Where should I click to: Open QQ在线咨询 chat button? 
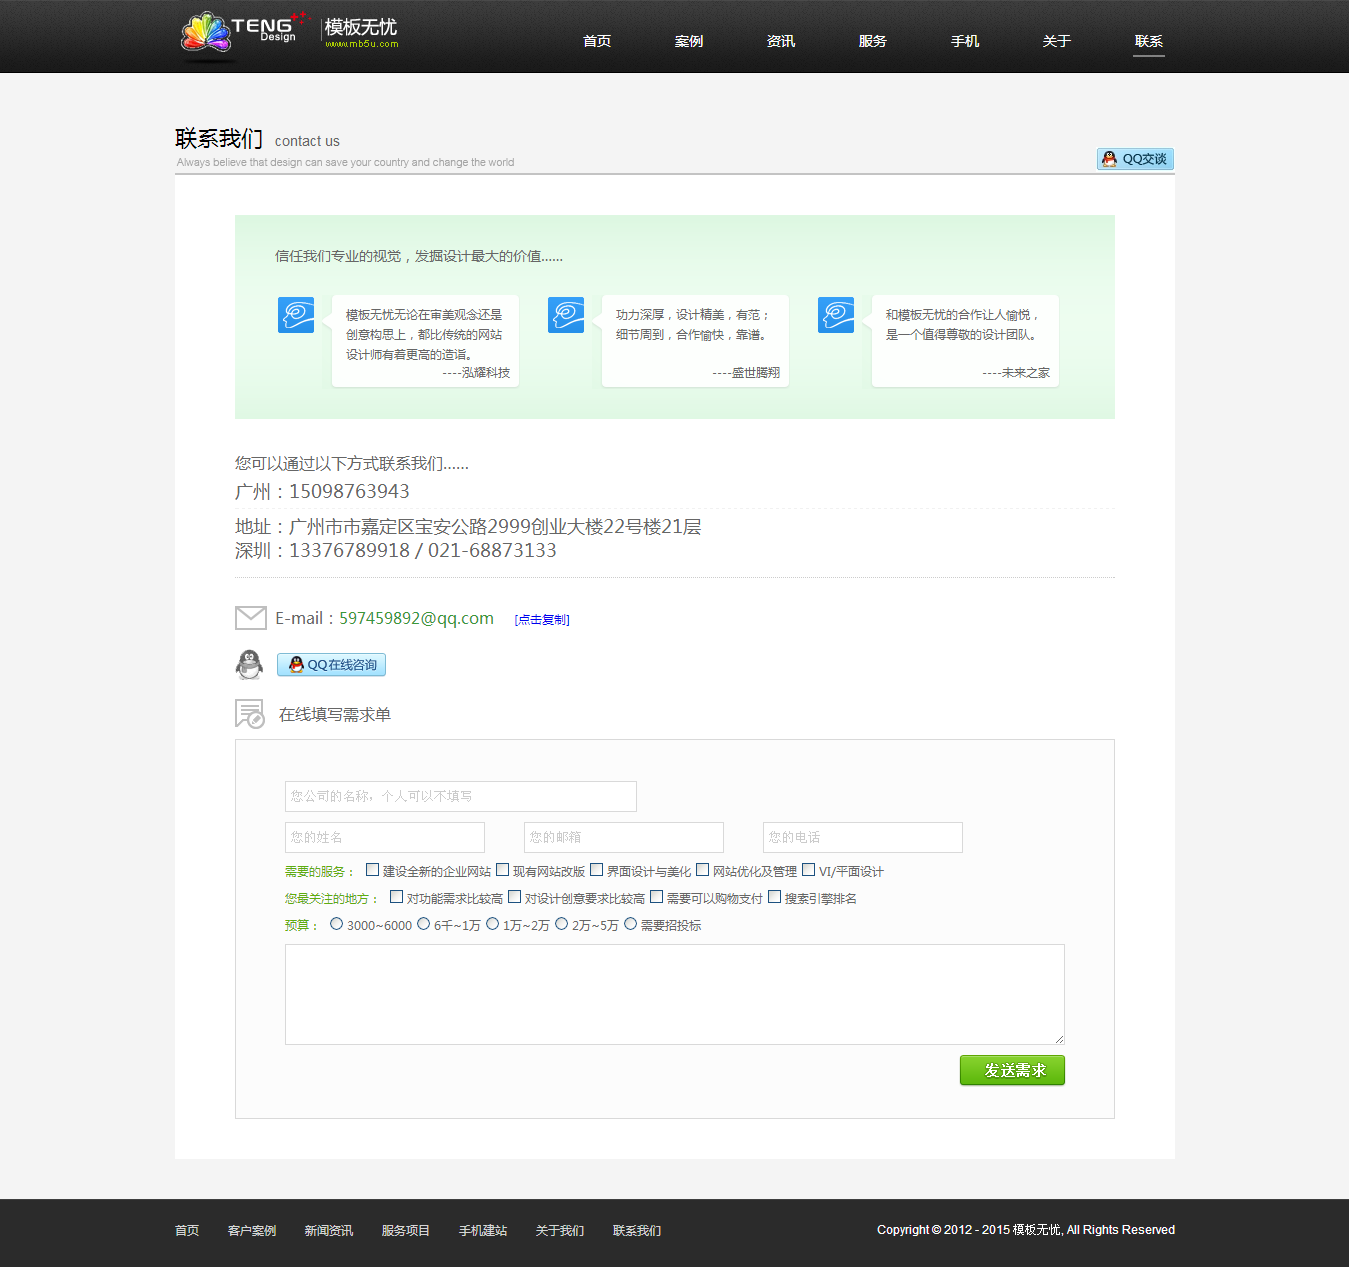[331, 665]
